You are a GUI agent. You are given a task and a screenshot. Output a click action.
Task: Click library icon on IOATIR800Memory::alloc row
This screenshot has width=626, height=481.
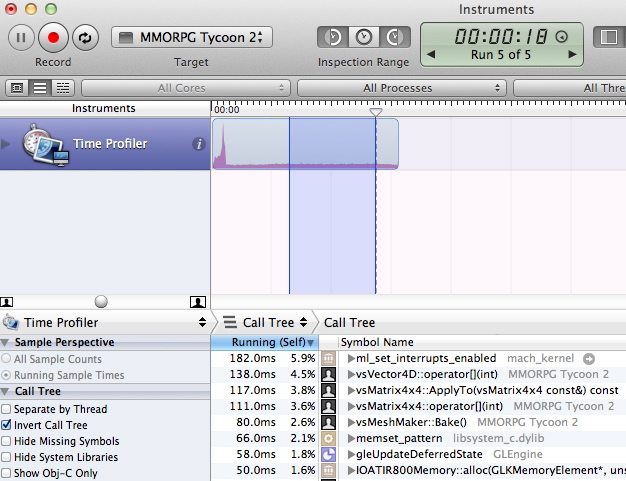pos(328,470)
